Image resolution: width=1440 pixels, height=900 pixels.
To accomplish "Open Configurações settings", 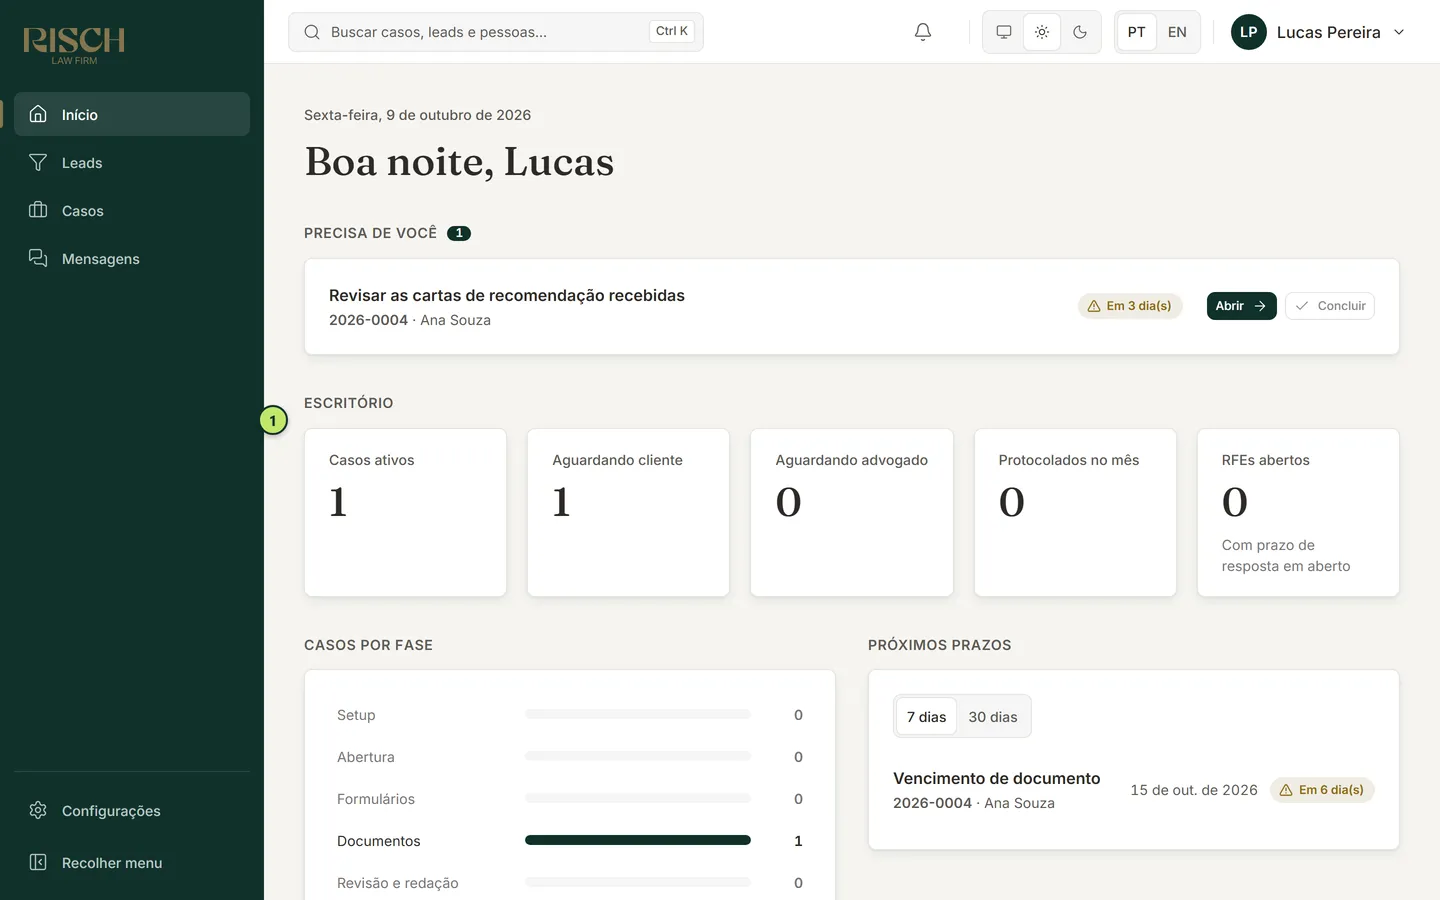I will click(132, 810).
